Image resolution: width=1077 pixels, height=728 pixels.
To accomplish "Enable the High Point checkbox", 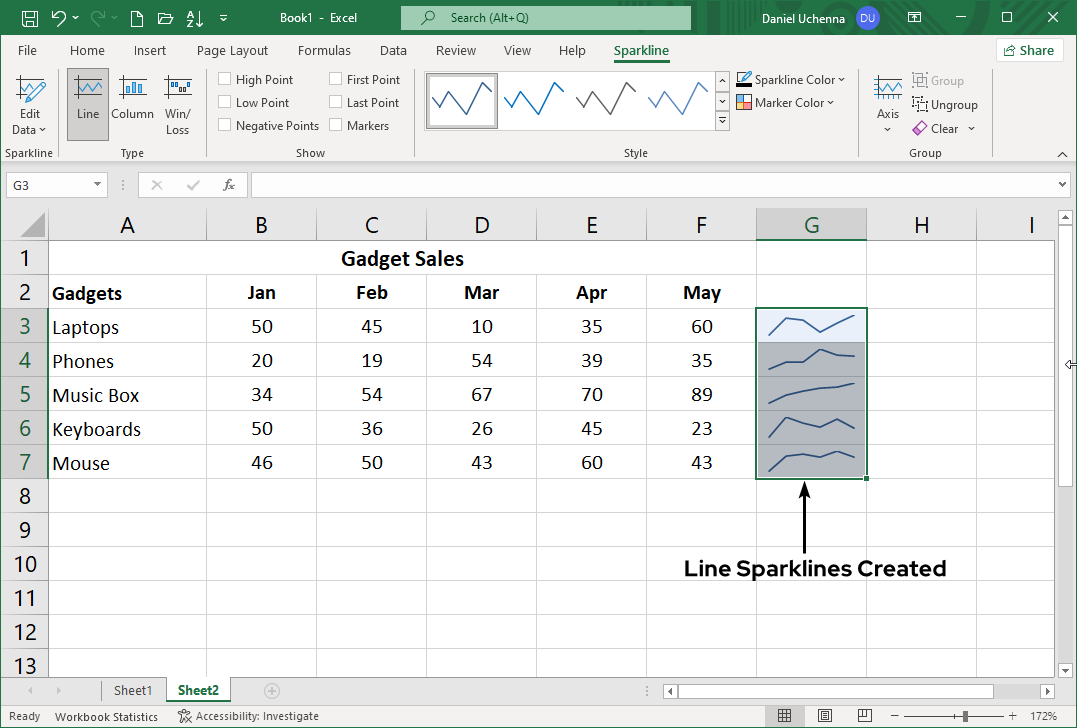I will click(224, 78).
